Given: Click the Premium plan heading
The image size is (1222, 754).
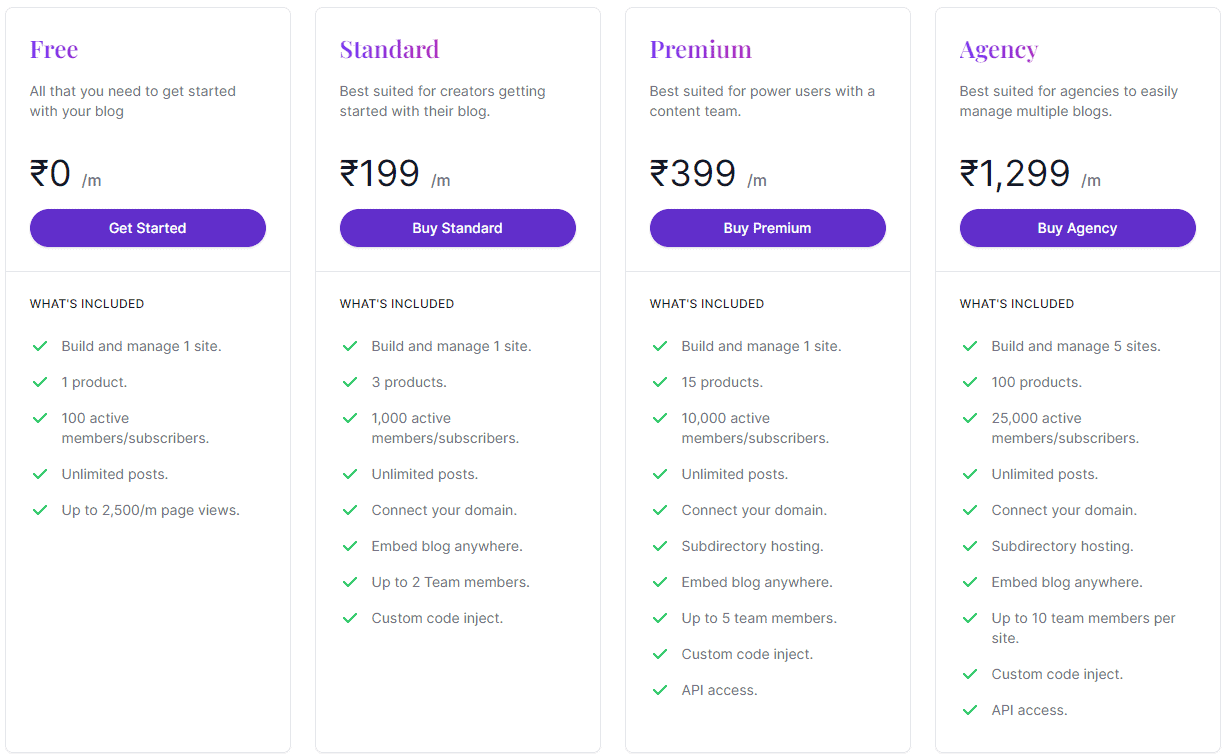Looking at the screenshot, I should (700, 49).
